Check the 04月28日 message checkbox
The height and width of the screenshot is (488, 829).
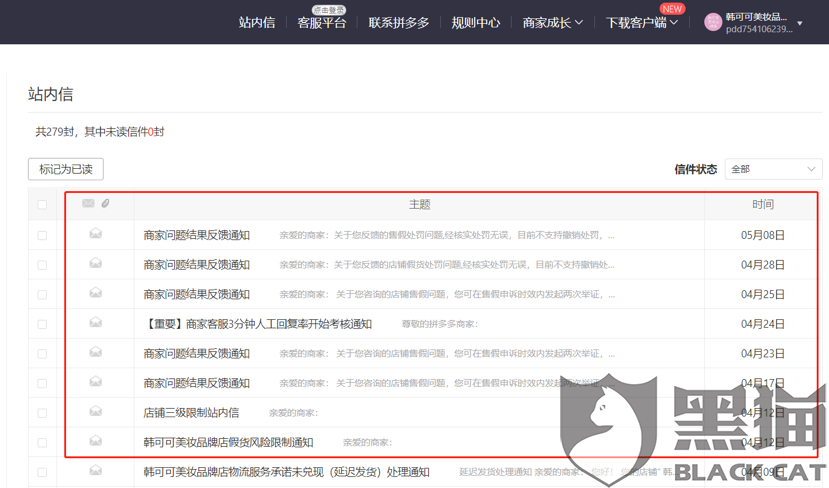pos(42,265)
